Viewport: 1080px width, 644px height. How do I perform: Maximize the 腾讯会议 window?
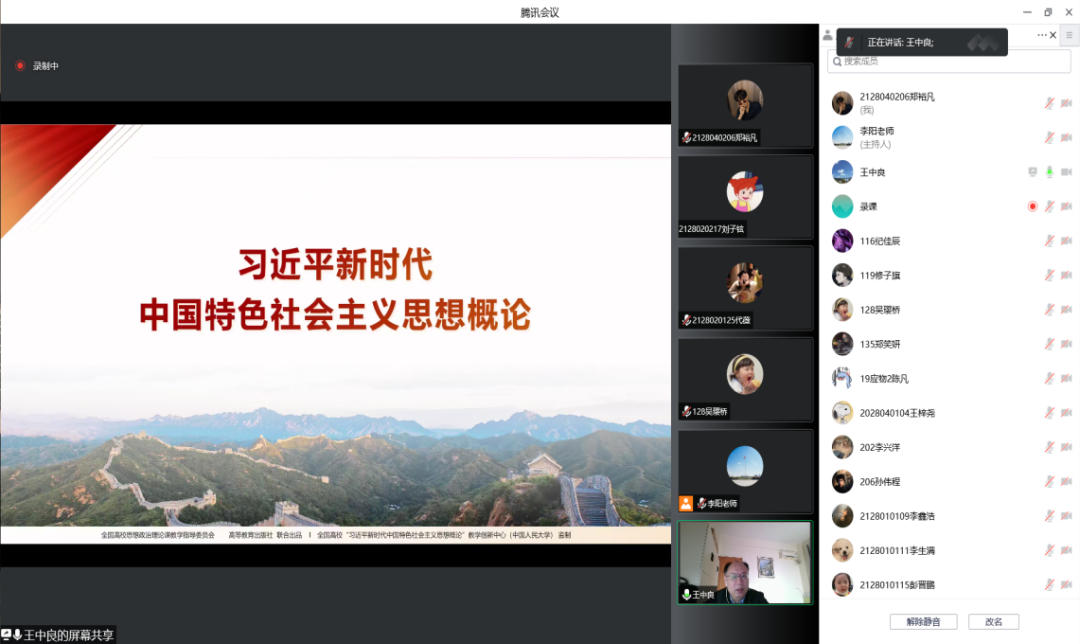(x=1047, y=12)
